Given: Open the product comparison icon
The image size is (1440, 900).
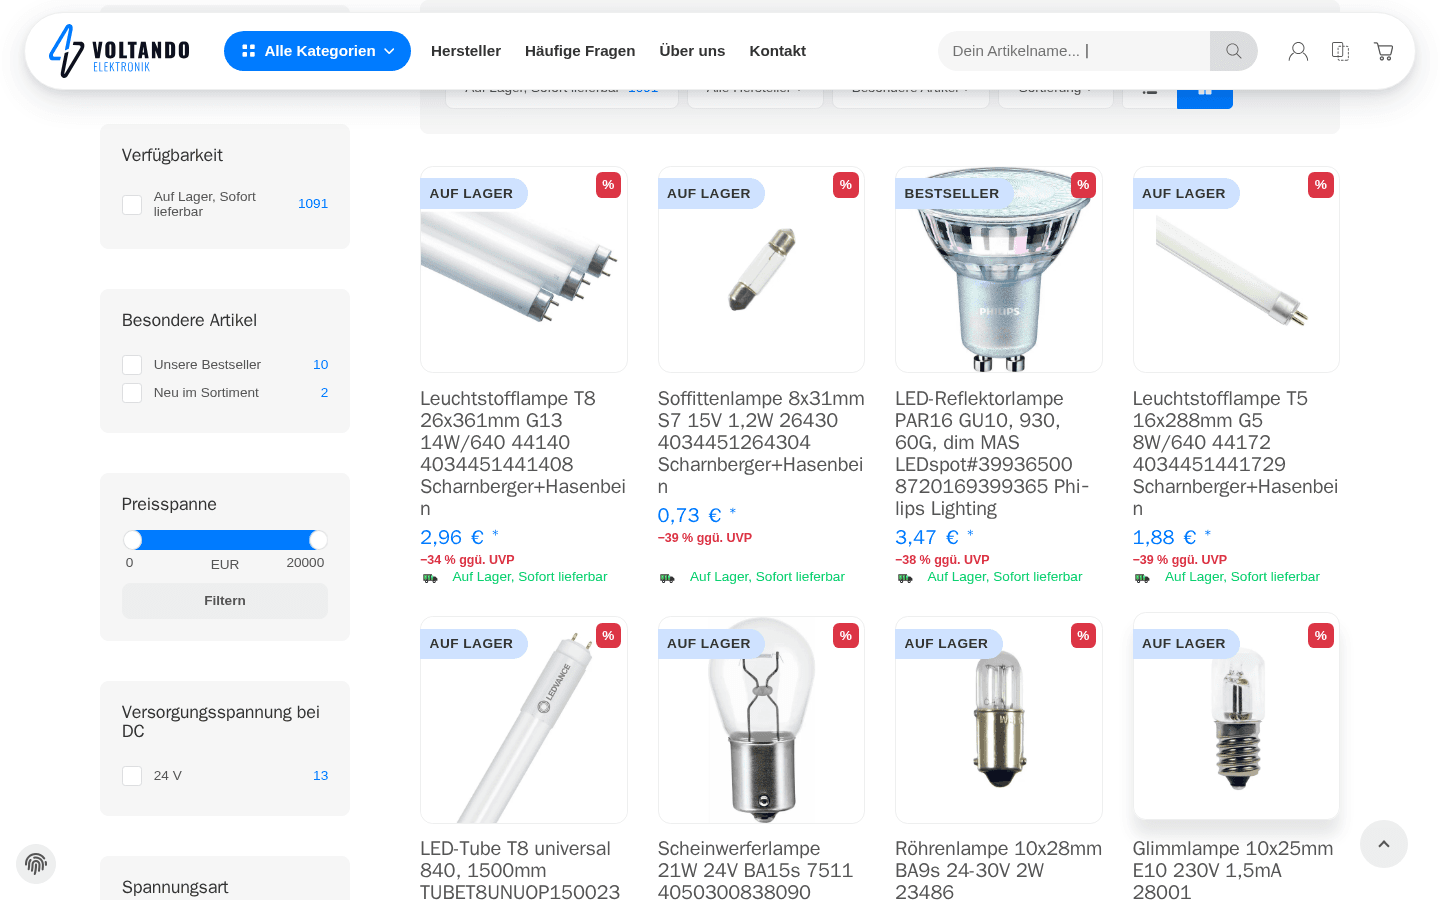Looking at the screenshot, I should point(1341,51).
